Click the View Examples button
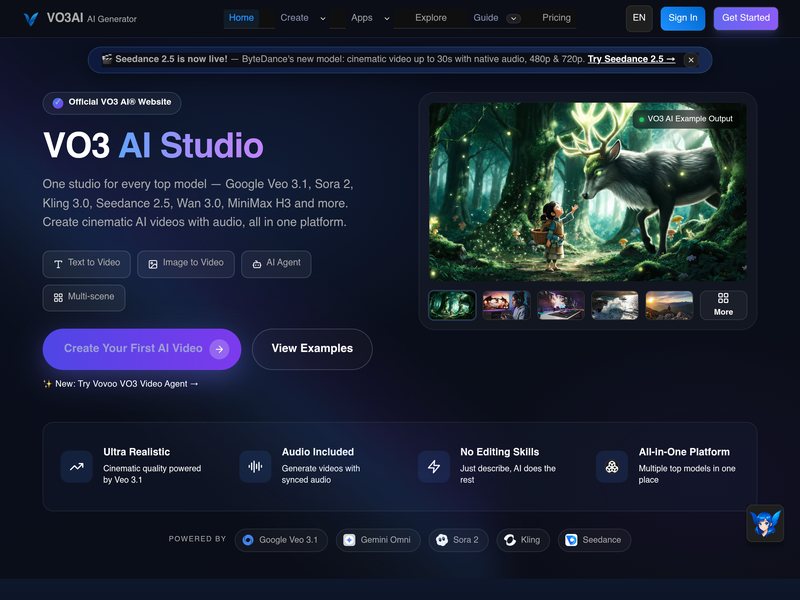 312,349
